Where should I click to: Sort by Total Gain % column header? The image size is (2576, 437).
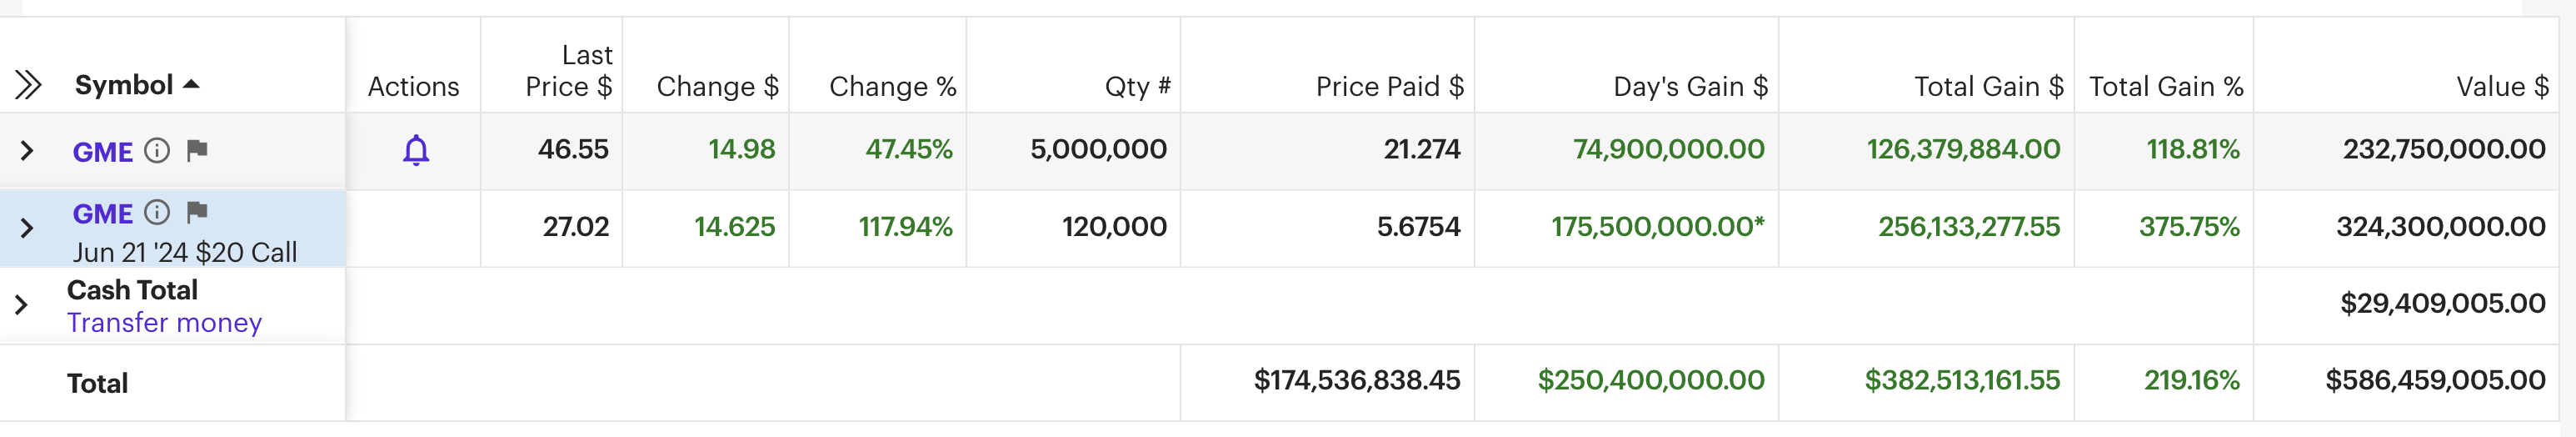point(2165,87)
